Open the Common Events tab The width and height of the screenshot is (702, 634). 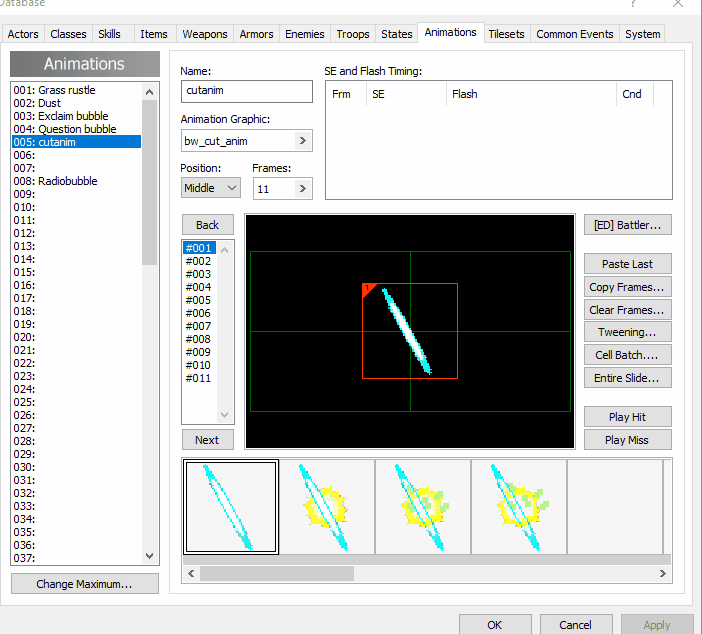coord(575,34)
